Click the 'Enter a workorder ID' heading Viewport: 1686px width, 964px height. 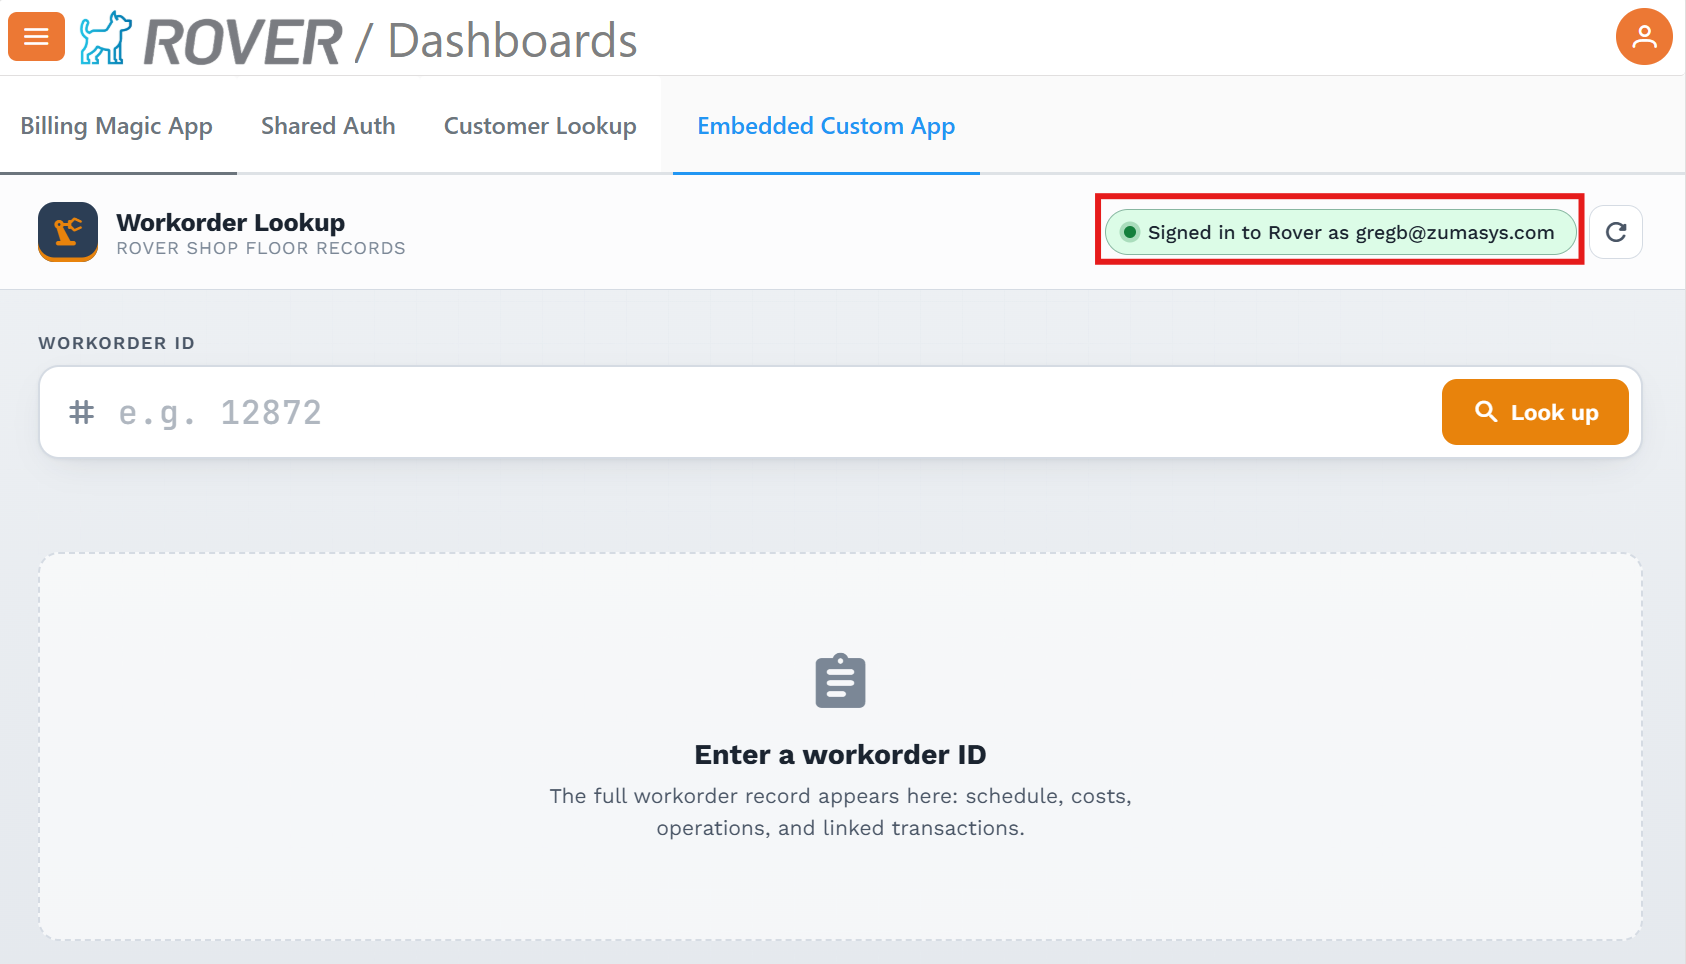840,754
